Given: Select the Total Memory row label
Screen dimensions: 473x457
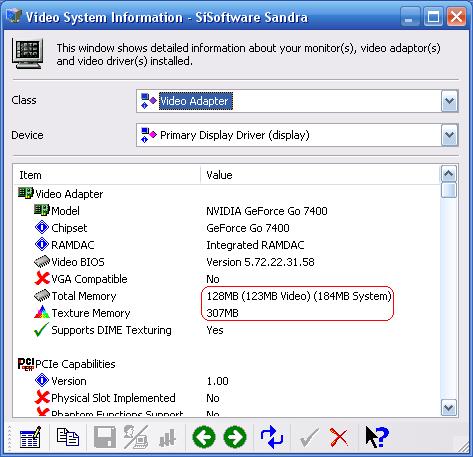Looking at the screenshot, I should pos(84,296).
